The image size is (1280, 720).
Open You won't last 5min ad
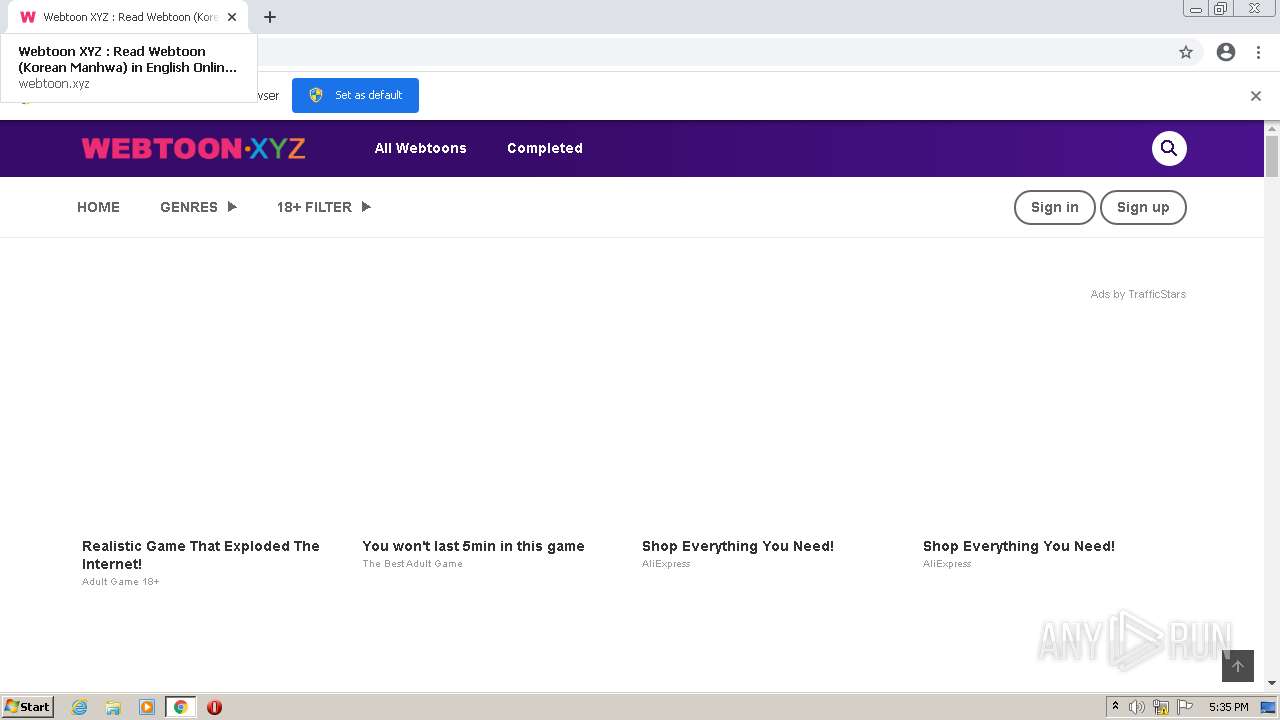coord(473,546)
